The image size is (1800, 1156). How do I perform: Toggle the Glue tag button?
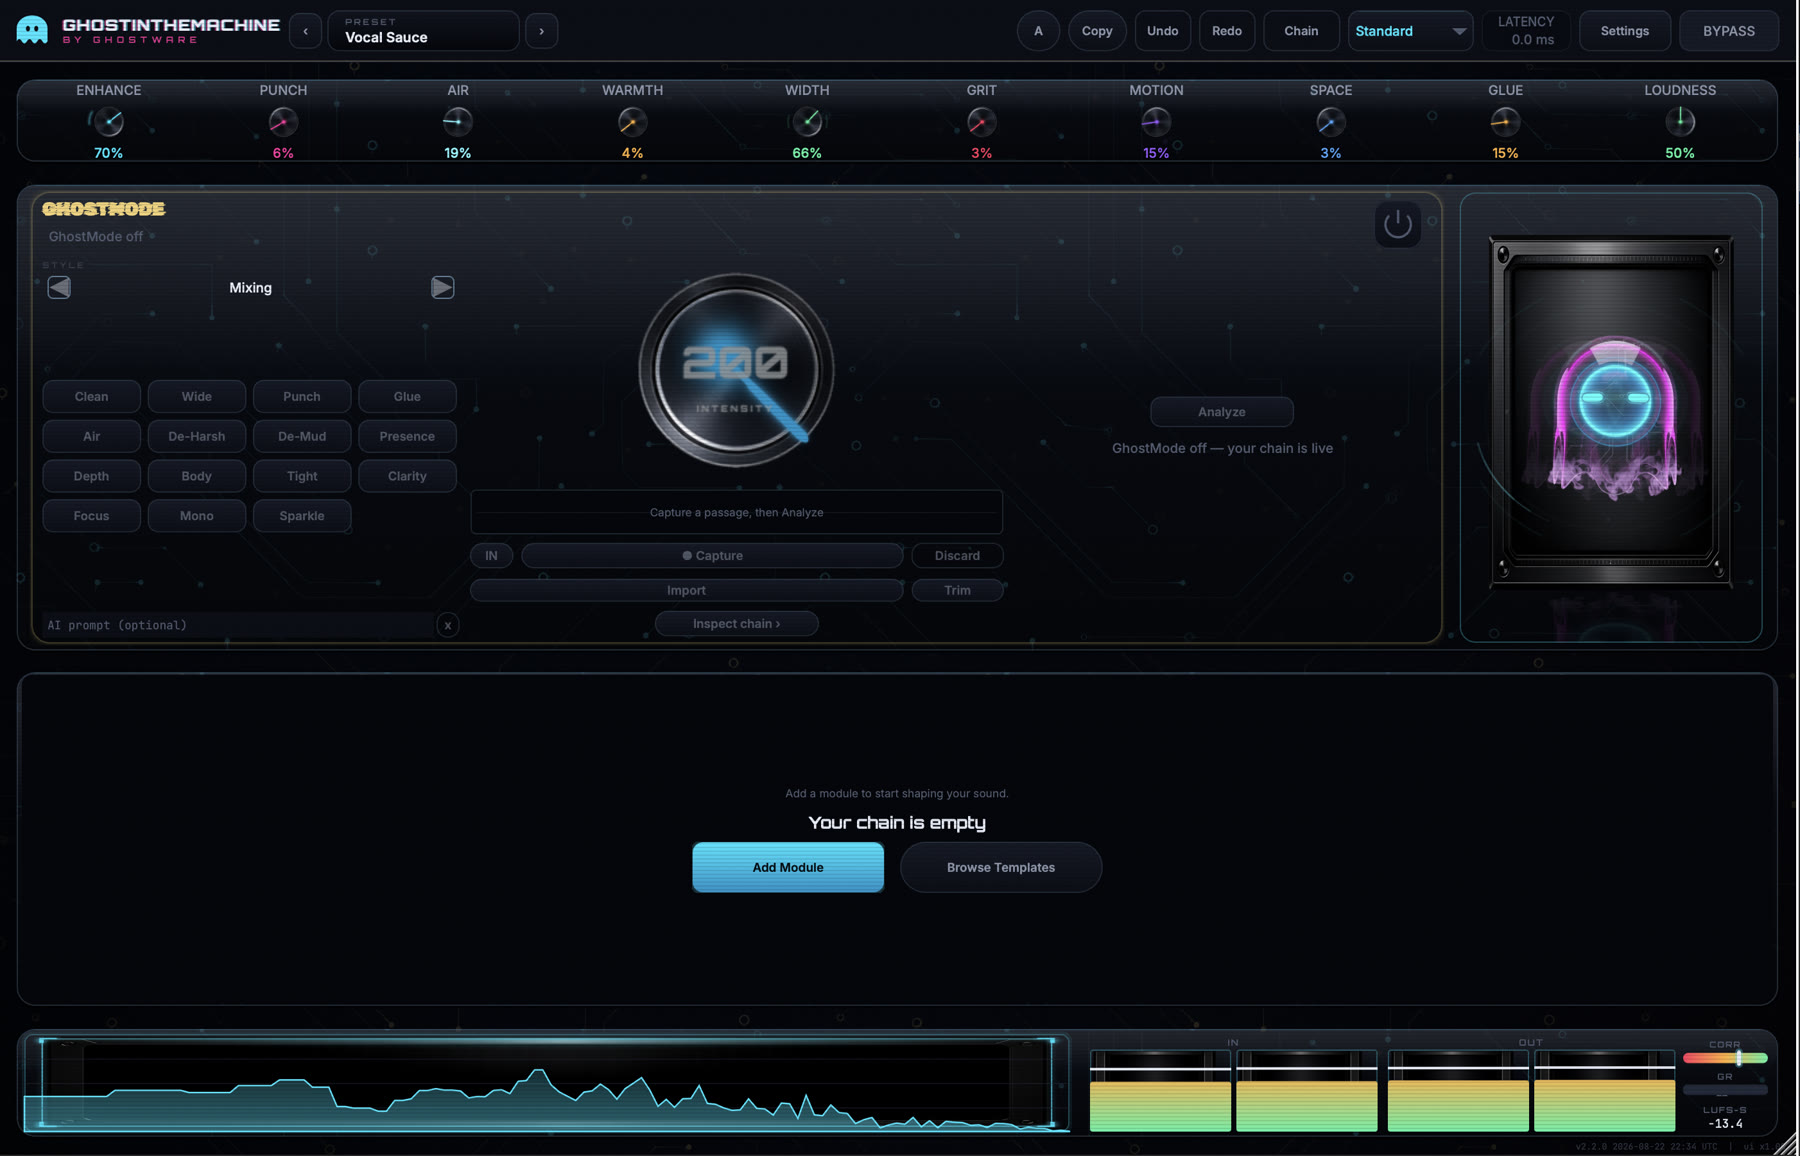pos(407,397)
